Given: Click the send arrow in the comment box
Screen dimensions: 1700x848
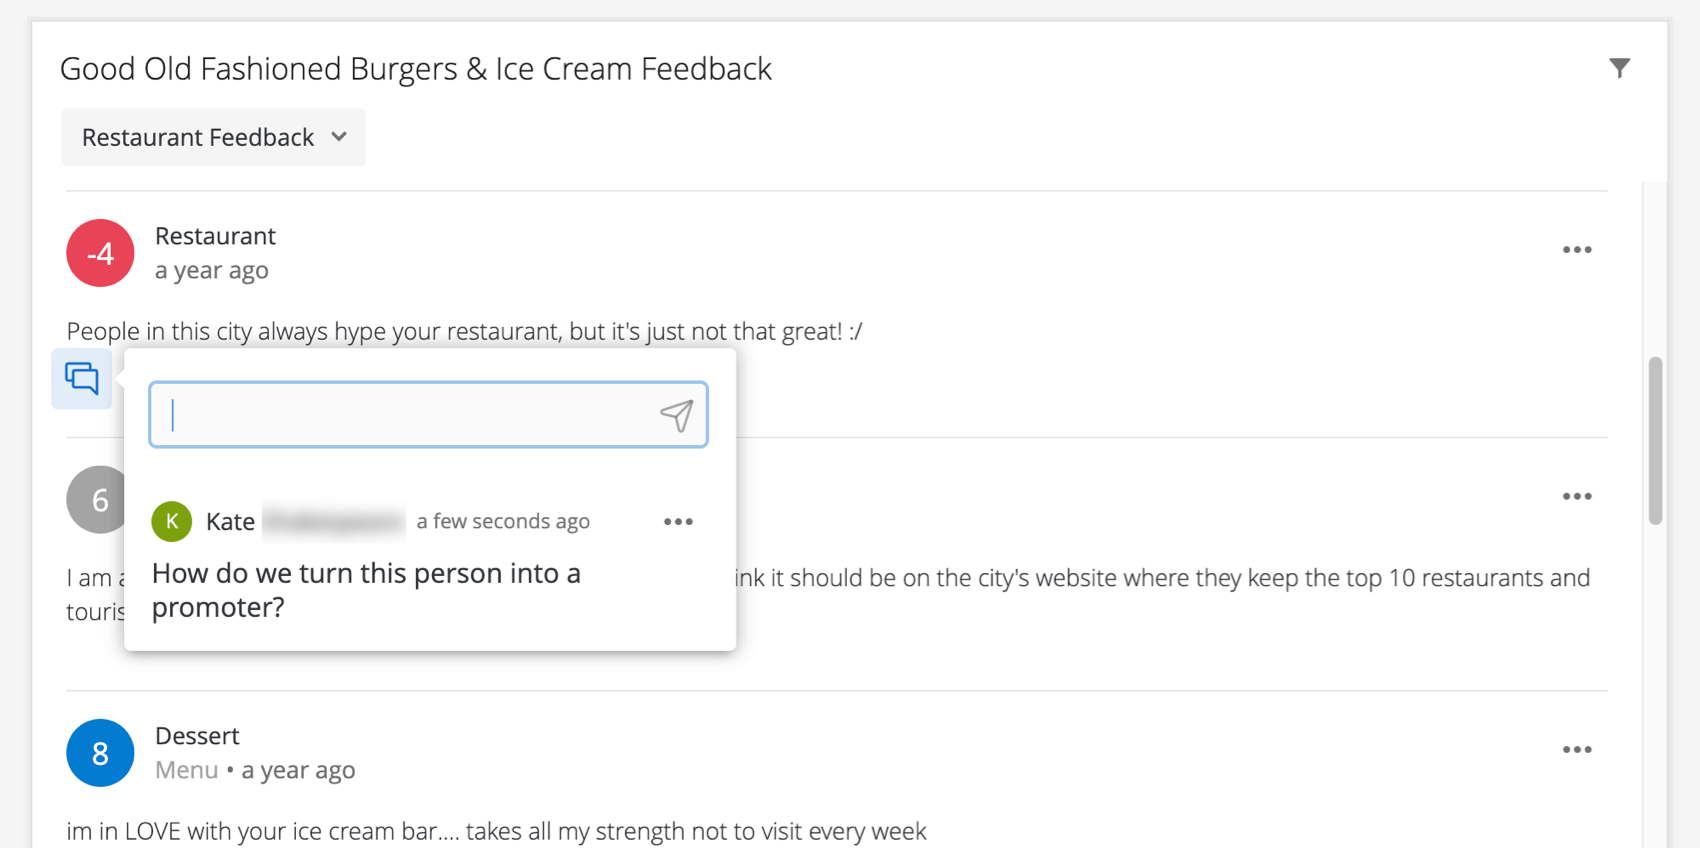Looking at the screenshot, I should pos(678,414).
